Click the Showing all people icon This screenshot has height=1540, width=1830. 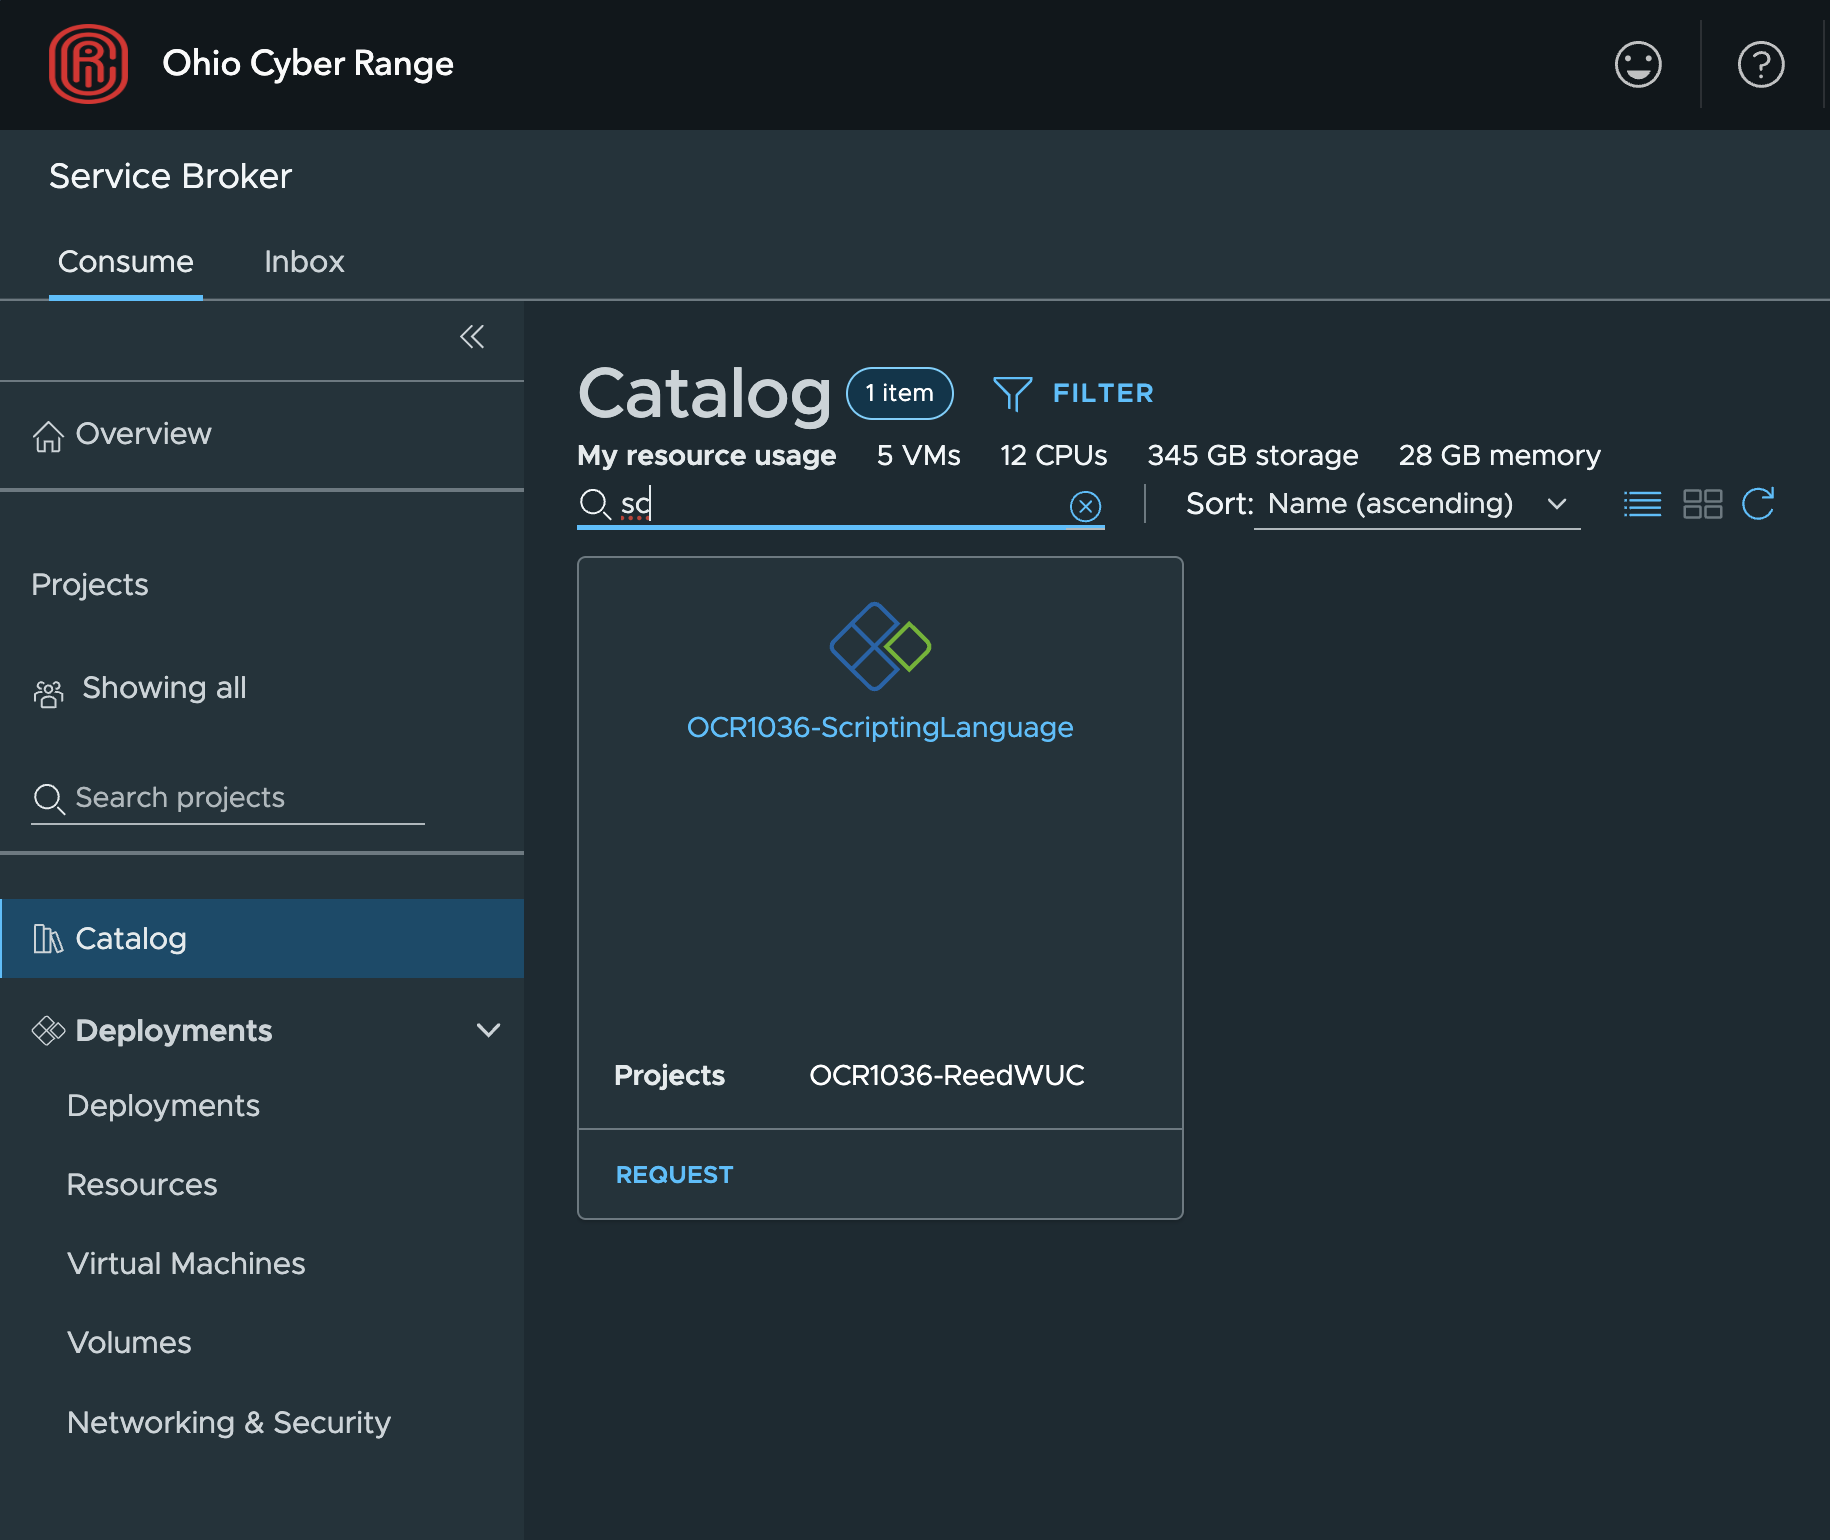point(48,692)
